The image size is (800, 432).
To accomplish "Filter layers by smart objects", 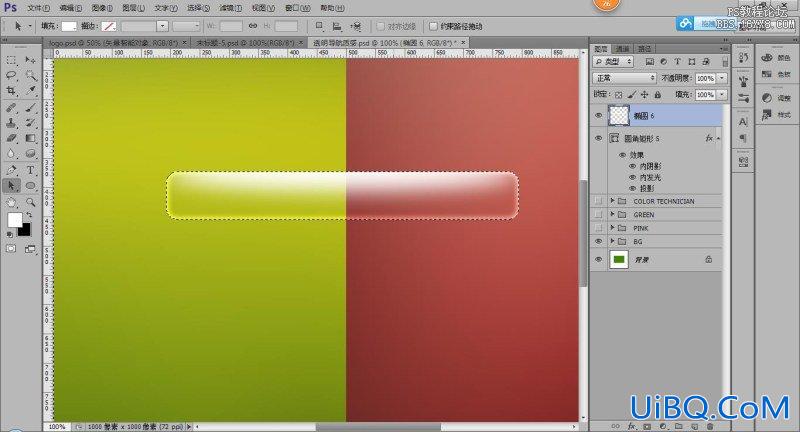I will tap(706, 61).
